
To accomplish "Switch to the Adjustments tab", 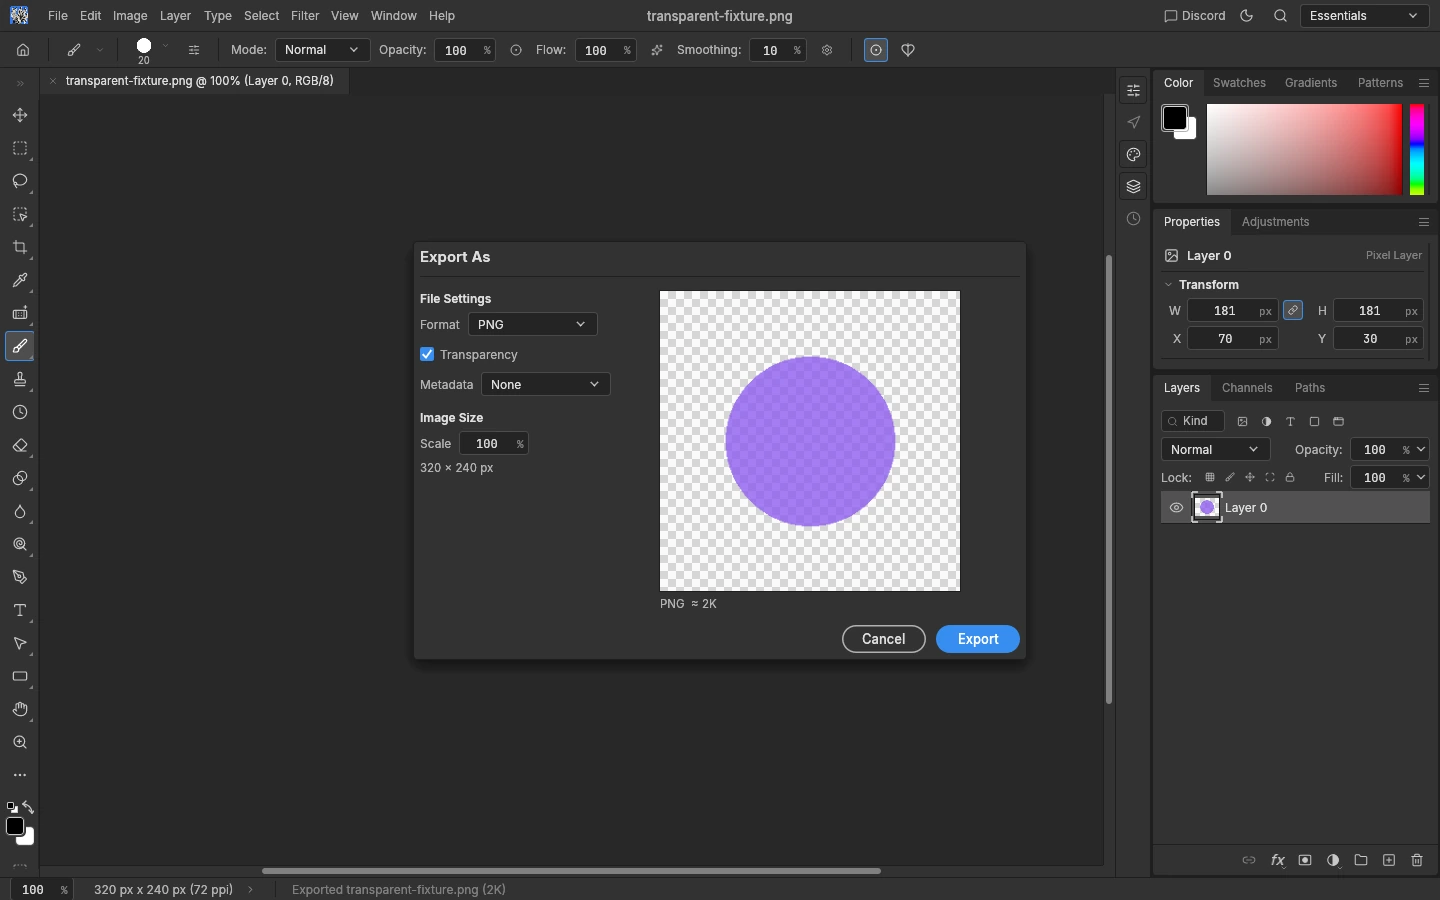I will point(1275,222).
